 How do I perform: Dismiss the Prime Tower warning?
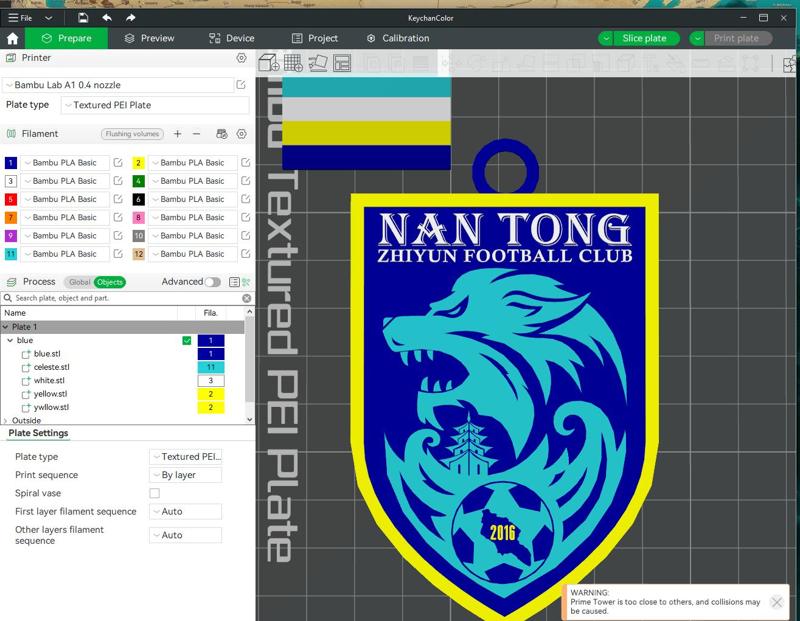(x=777, y=602)
